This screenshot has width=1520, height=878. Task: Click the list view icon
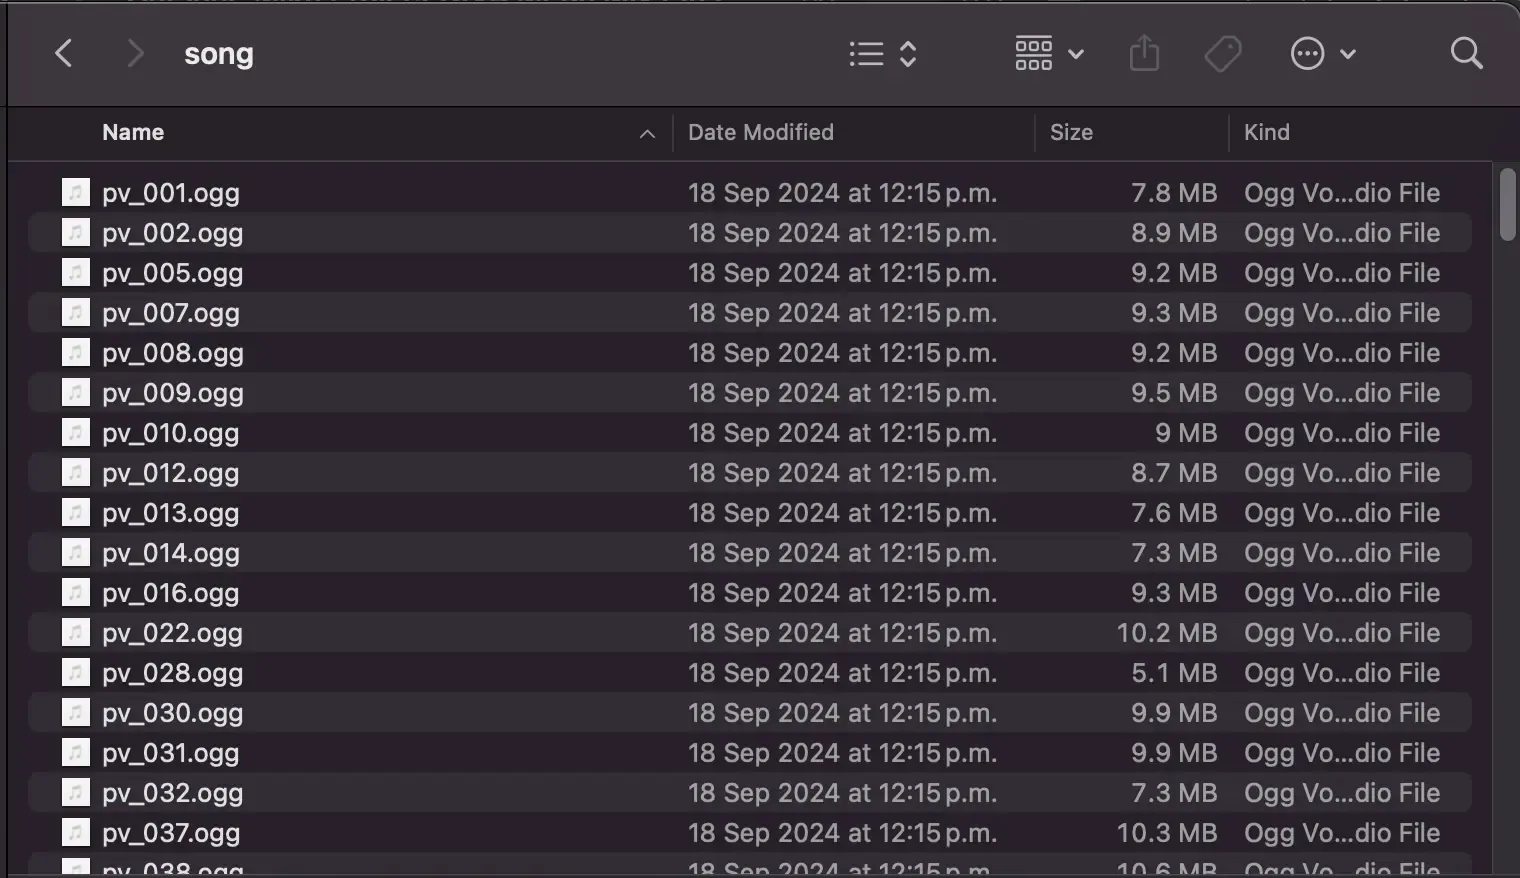pyautogui.click(x=866, y=53)
